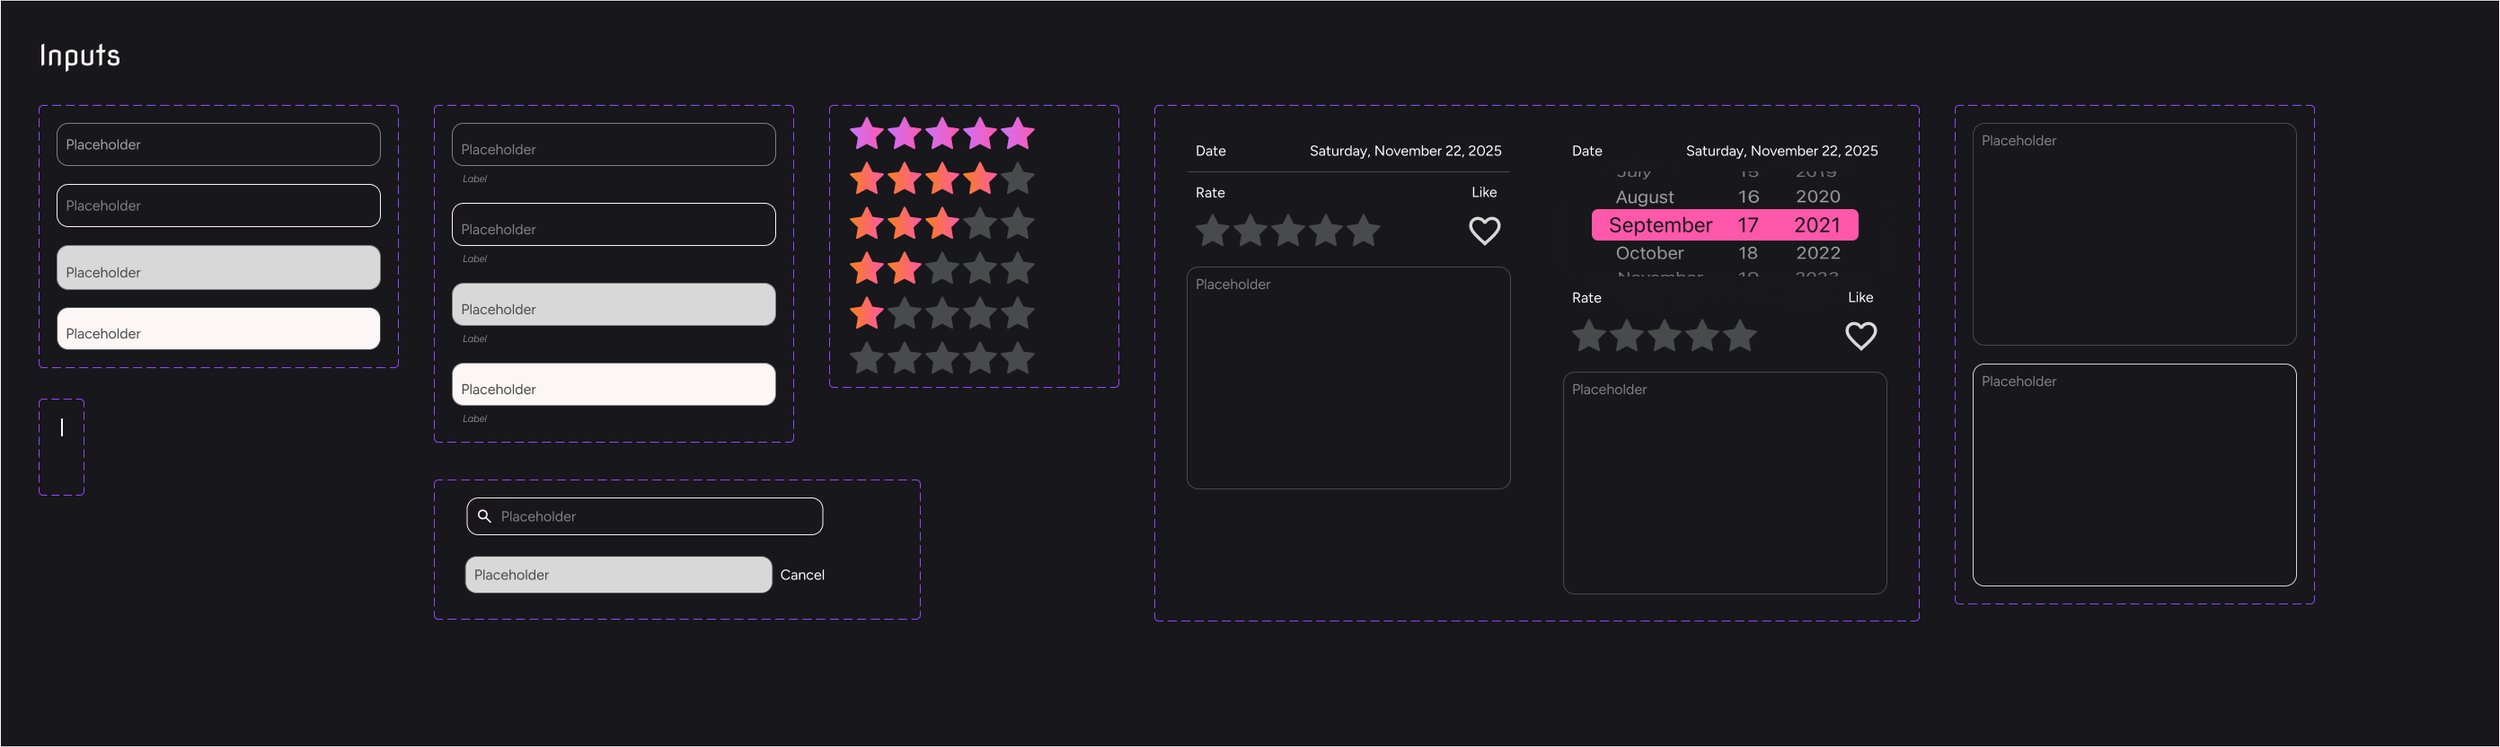
Task: Select October in the date wheel
Action: (x=1650, y=253)
